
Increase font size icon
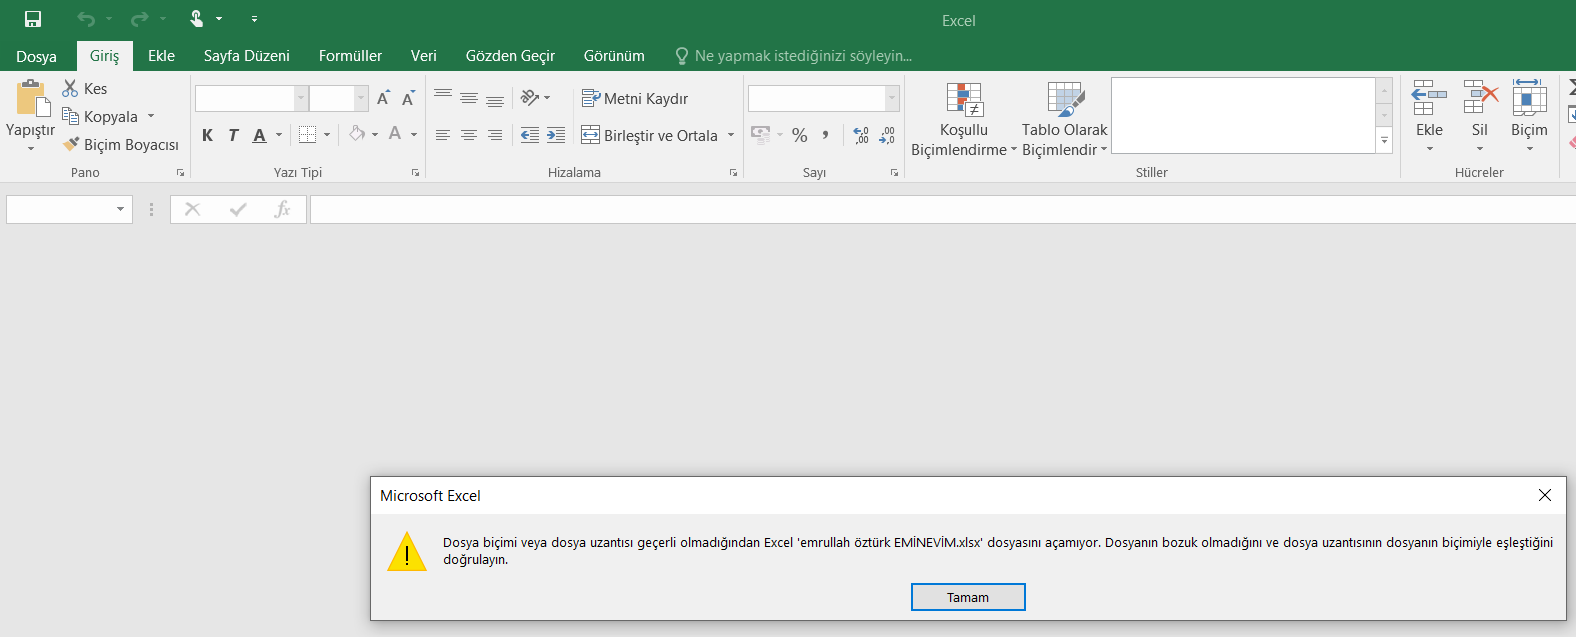click(383, 98)
